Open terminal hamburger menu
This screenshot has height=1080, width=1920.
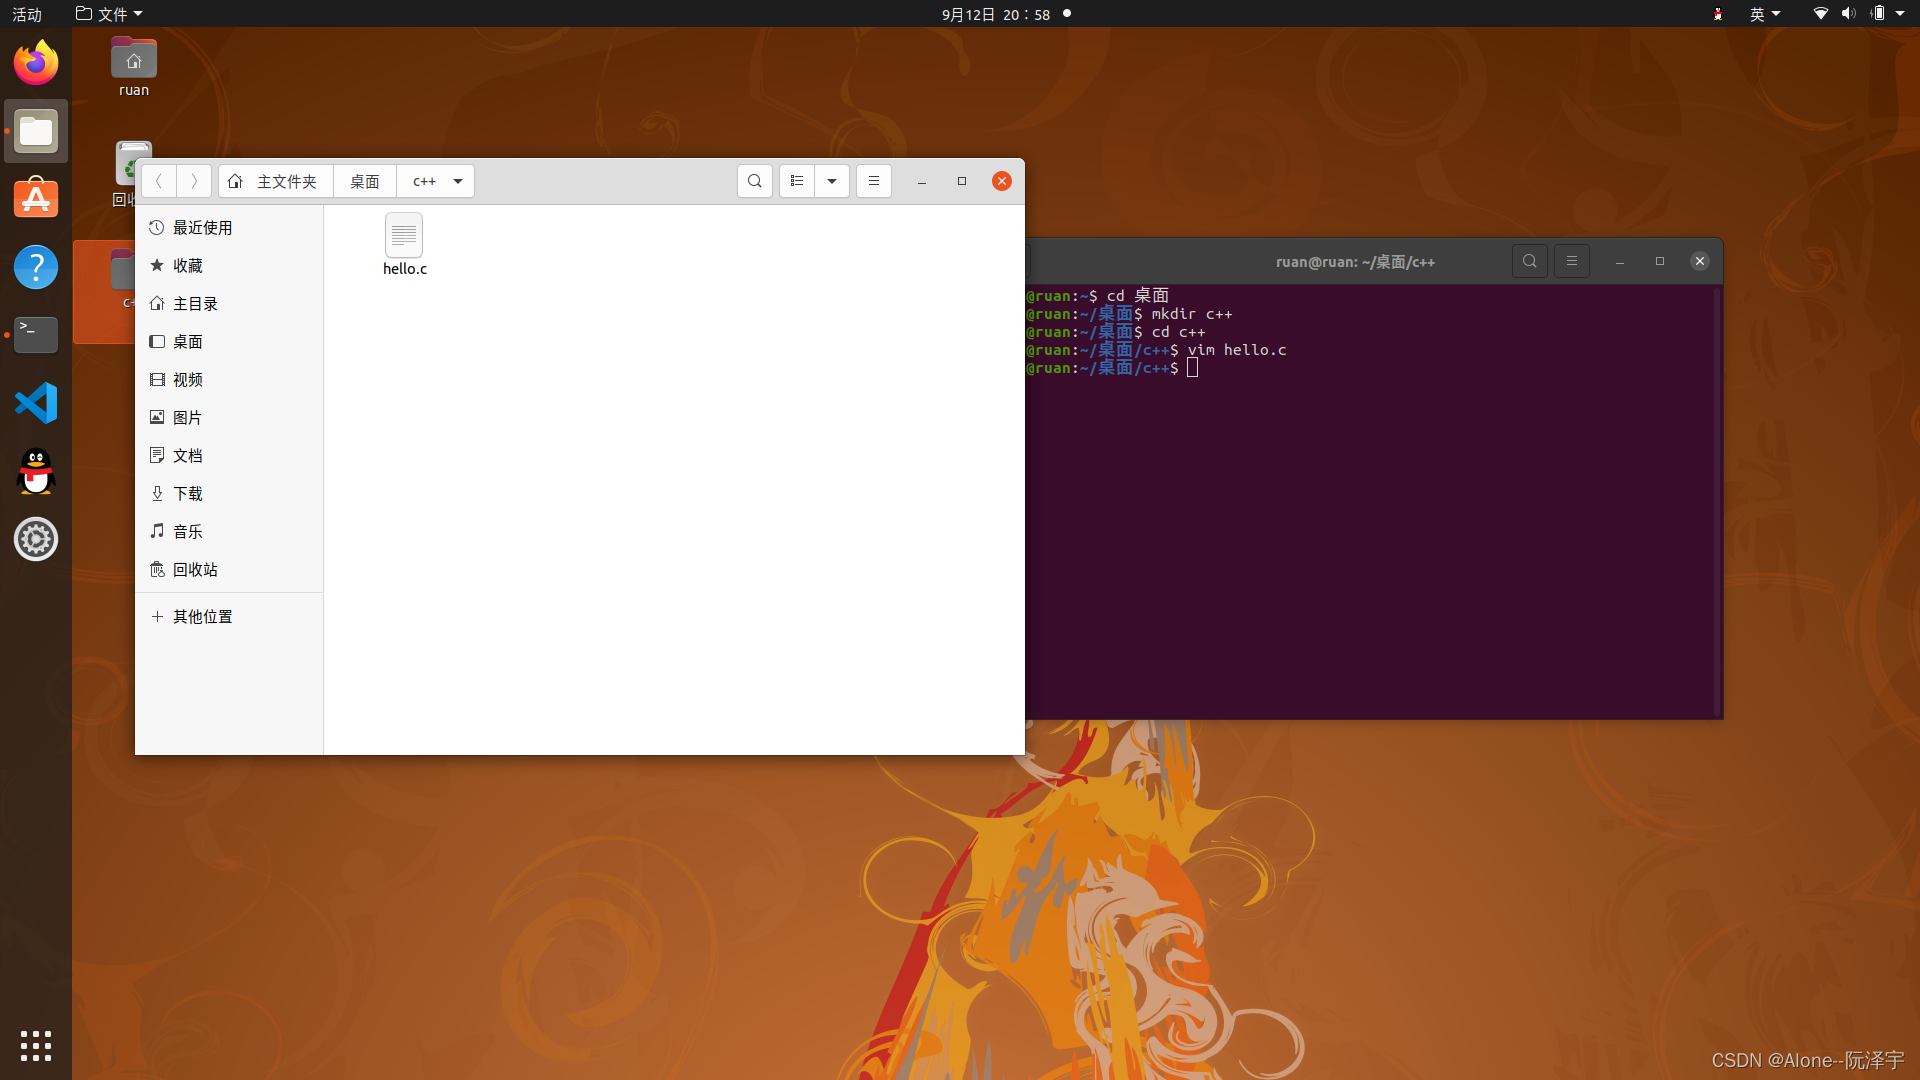[x=1572, y=261]
